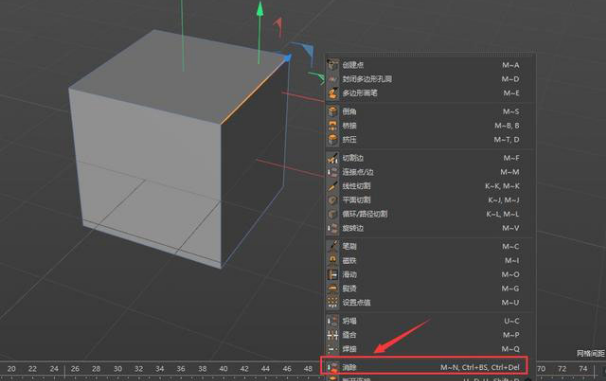Select 循环/路径切割 loop/path cut (K~L, M~L)
Image resolution: width=606 pixels, height=381 pixels.
(430, 214)
